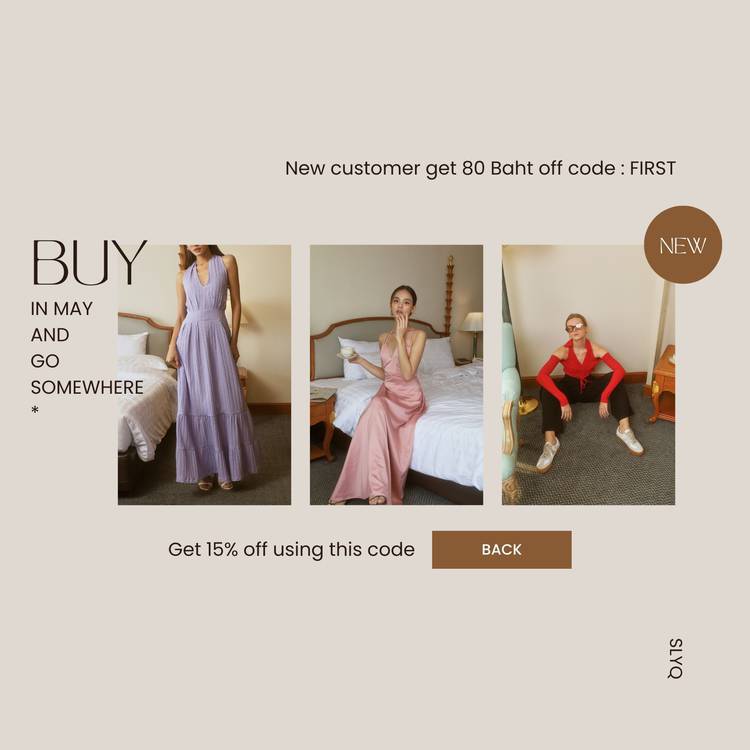This screenshot has height=750, width=750.
Task: Select the large BUY heading
Action: (89, 263)
